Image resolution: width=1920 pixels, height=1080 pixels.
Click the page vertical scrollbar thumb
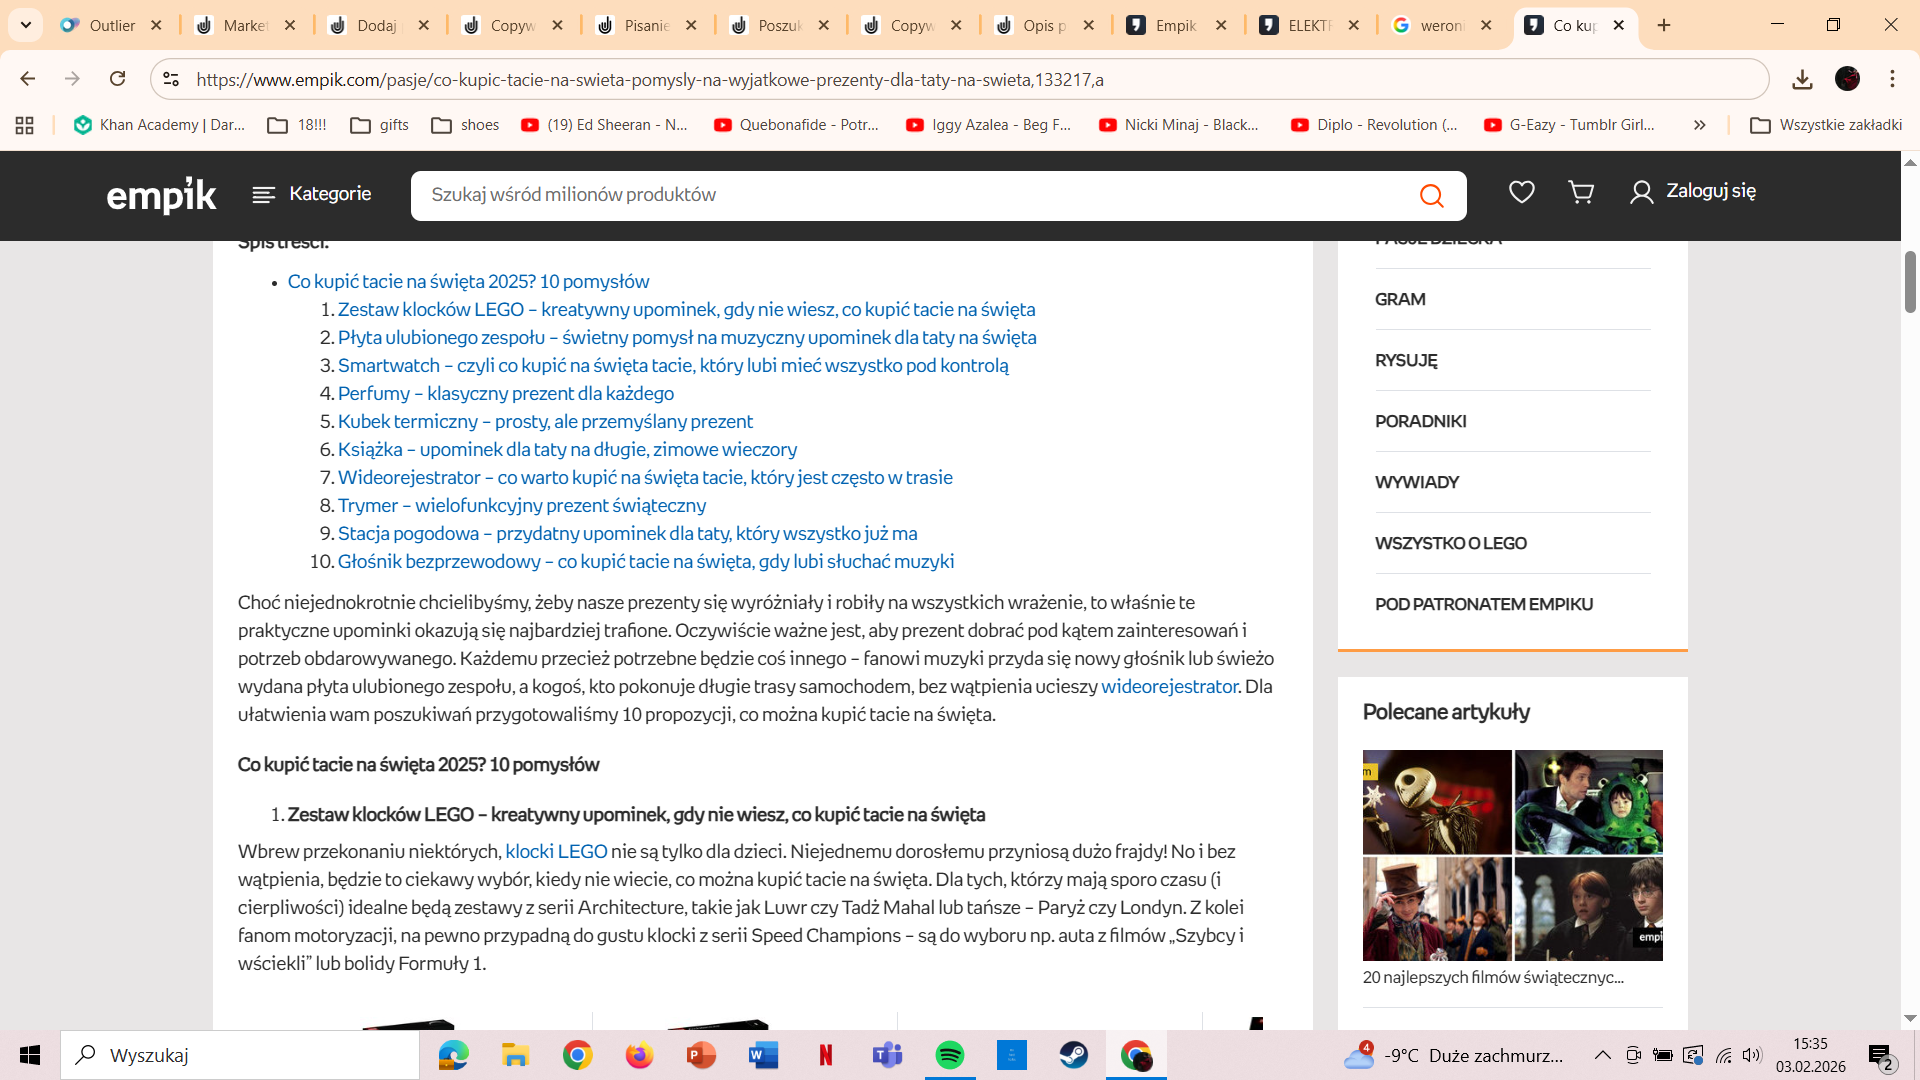point(1910,281)
